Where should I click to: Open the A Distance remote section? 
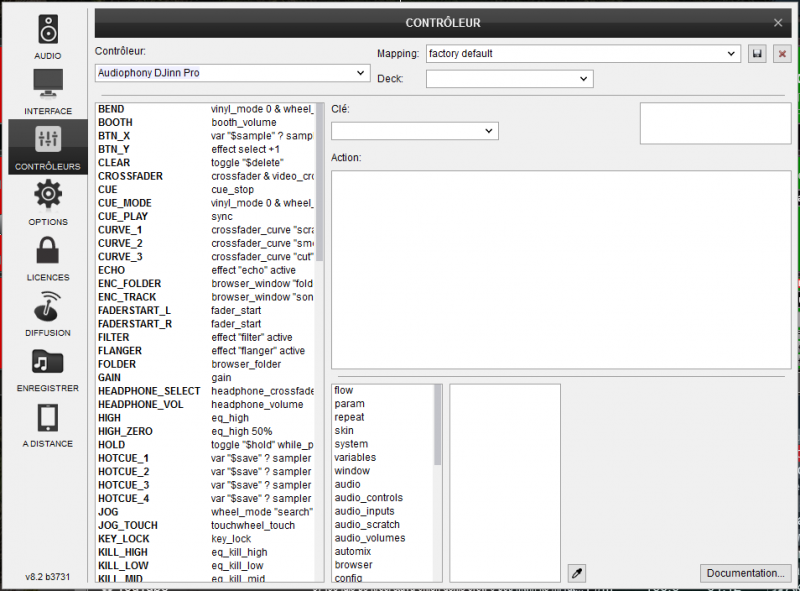[x=47, y=423]
